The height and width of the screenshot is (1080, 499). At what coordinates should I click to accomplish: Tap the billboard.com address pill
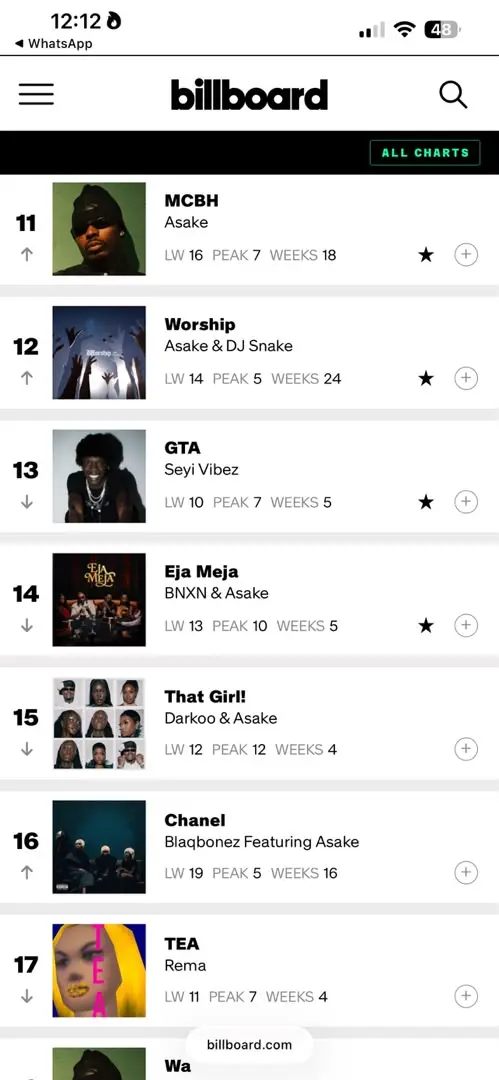(249, 1045)
